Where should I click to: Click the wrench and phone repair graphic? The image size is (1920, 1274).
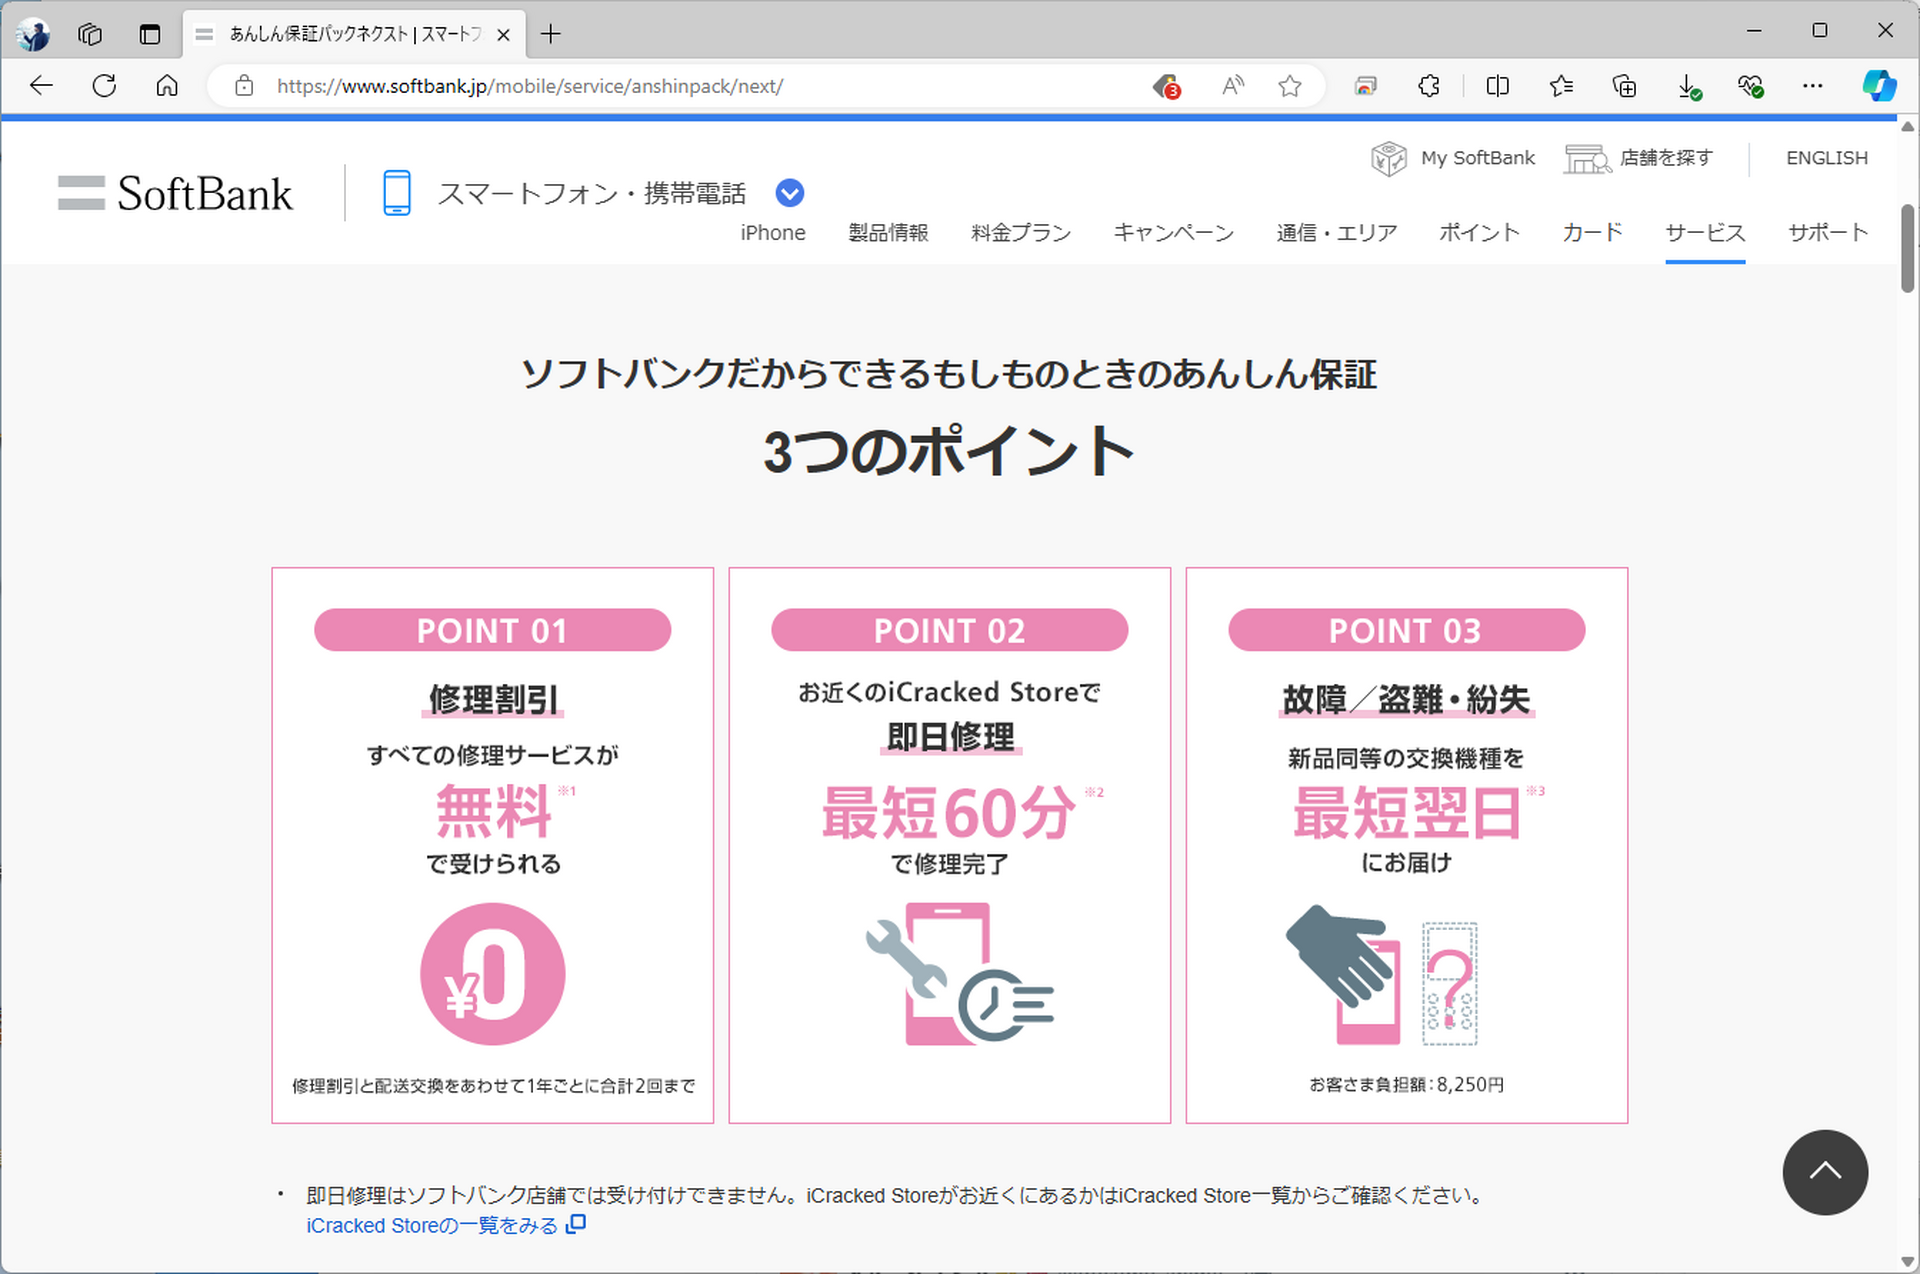pyautogui.click(x=960, y=974)
